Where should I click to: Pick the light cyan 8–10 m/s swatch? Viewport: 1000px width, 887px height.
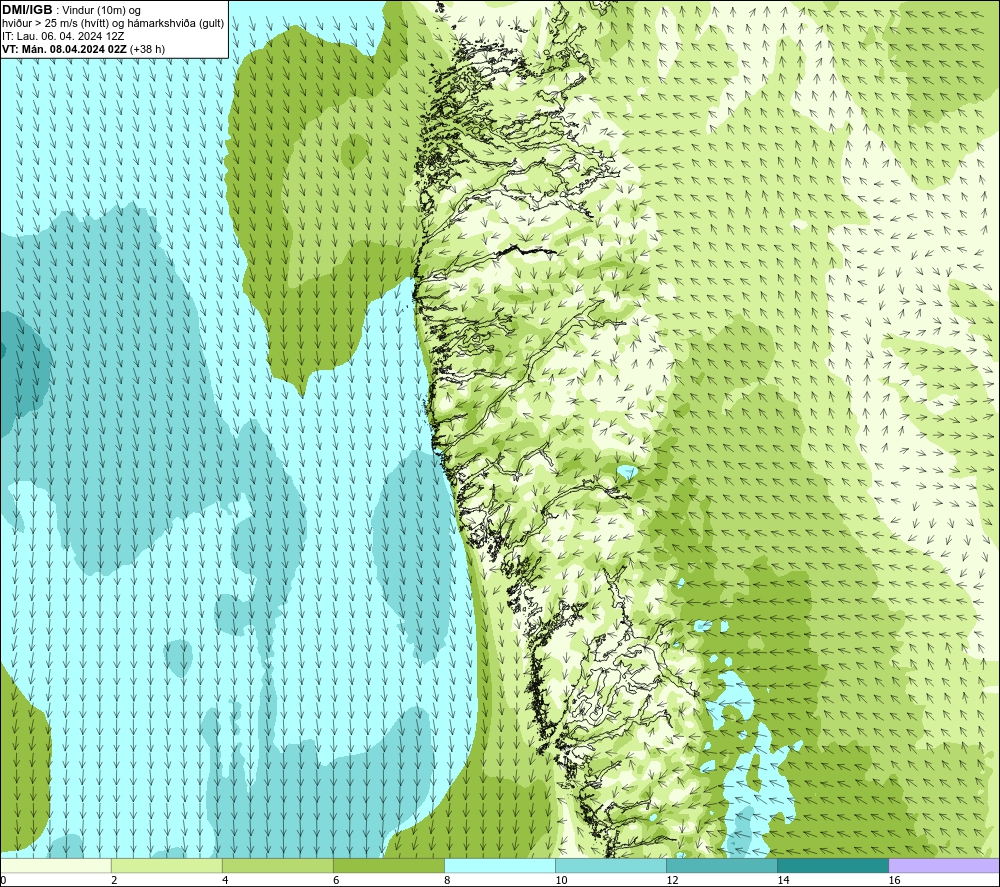(x=500, y=866)
